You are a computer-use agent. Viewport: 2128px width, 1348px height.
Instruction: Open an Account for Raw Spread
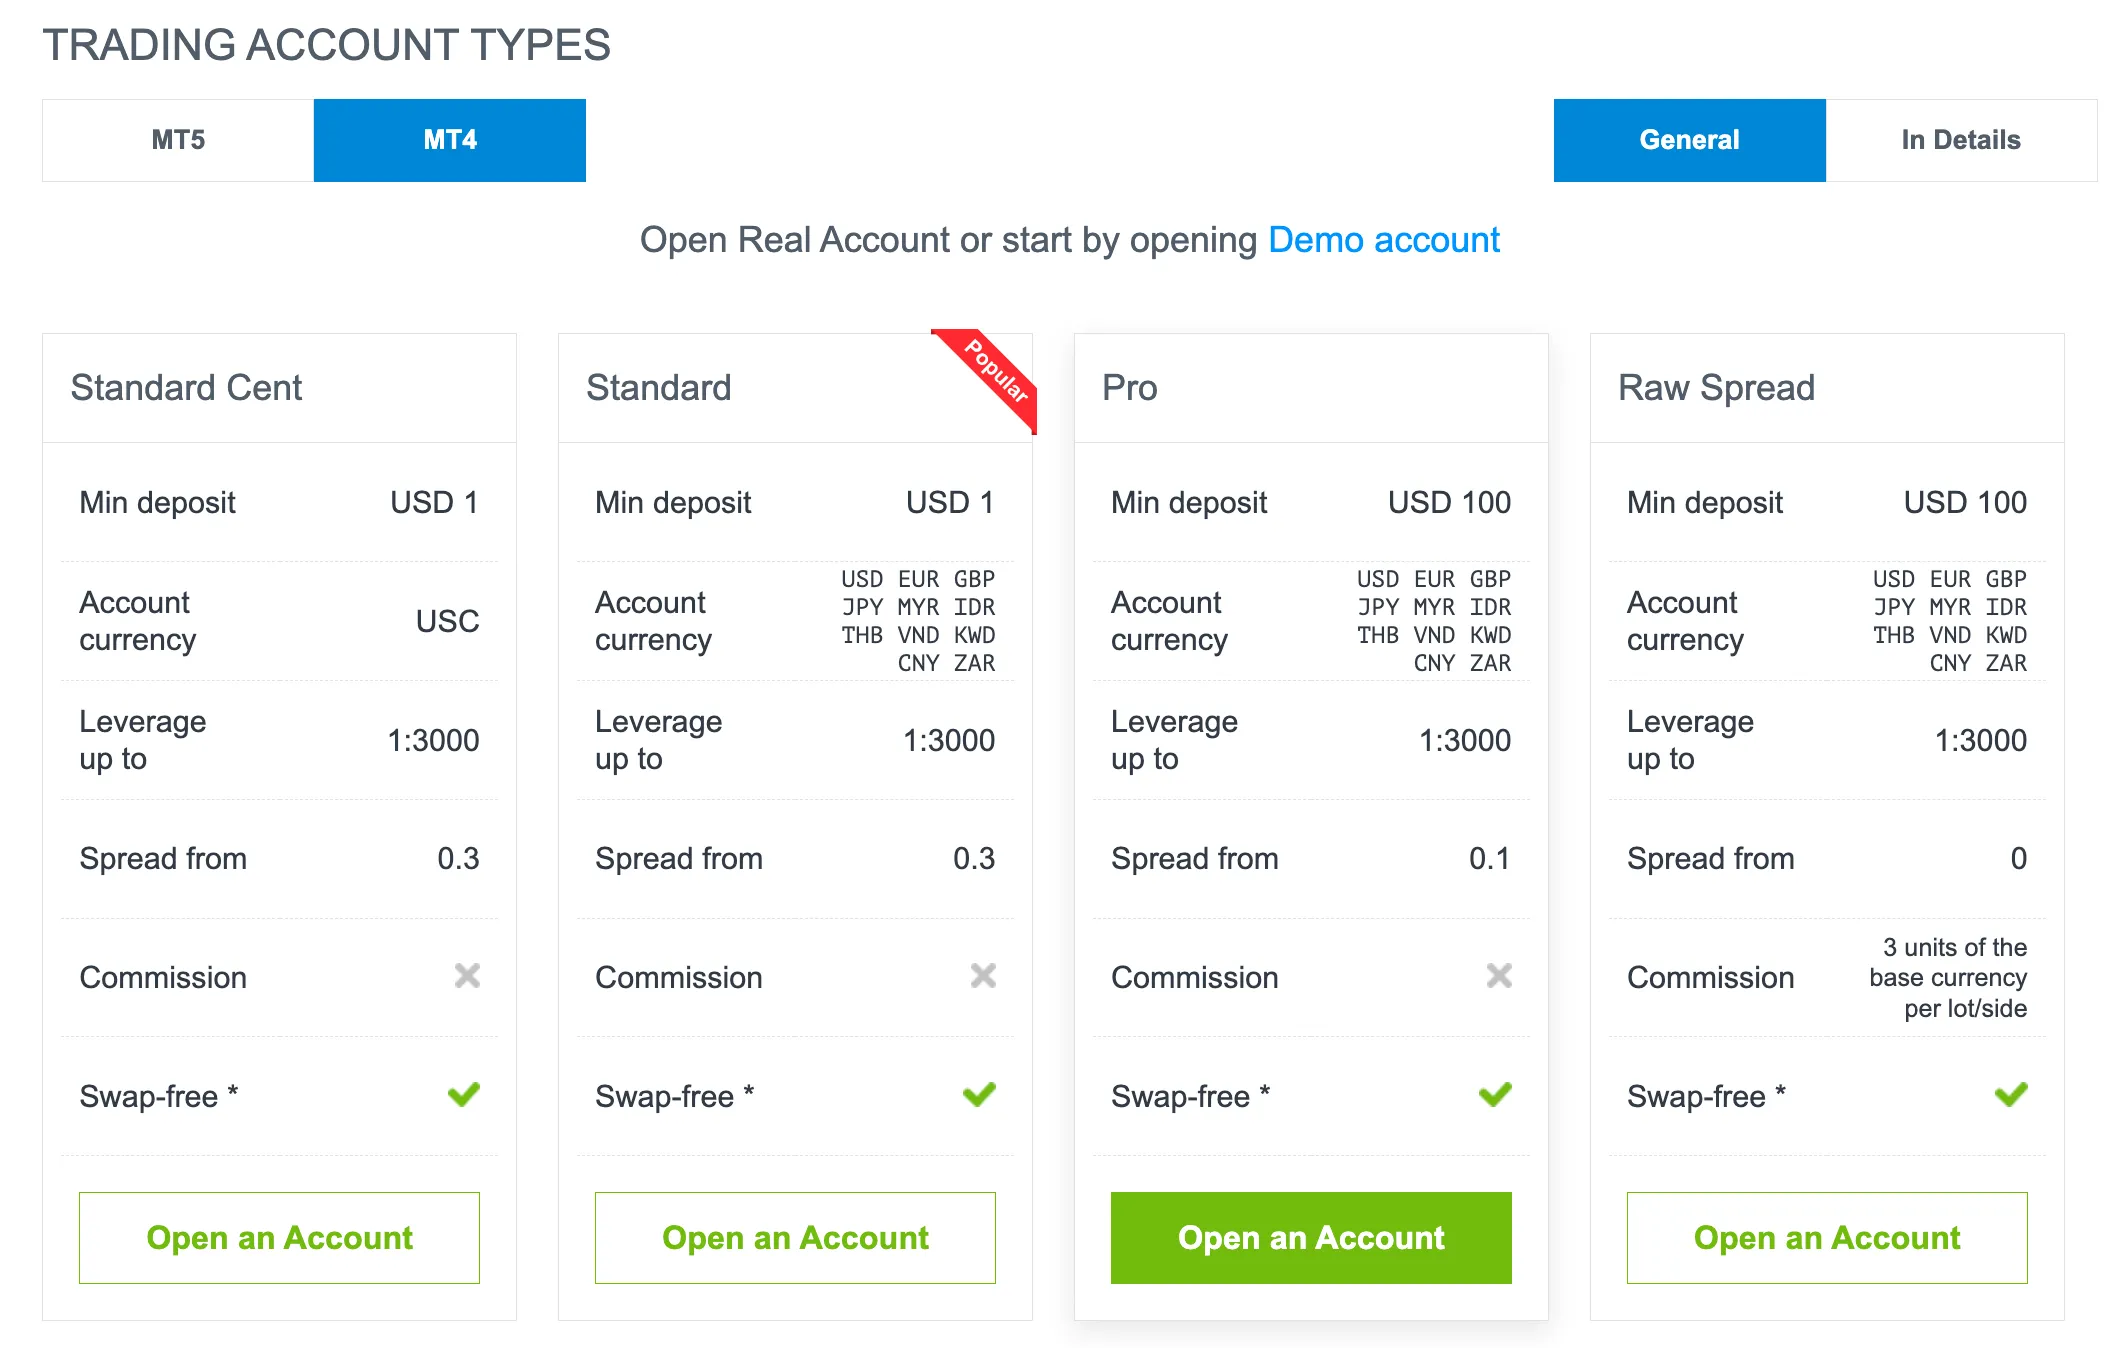(x=1827, y=1238)
